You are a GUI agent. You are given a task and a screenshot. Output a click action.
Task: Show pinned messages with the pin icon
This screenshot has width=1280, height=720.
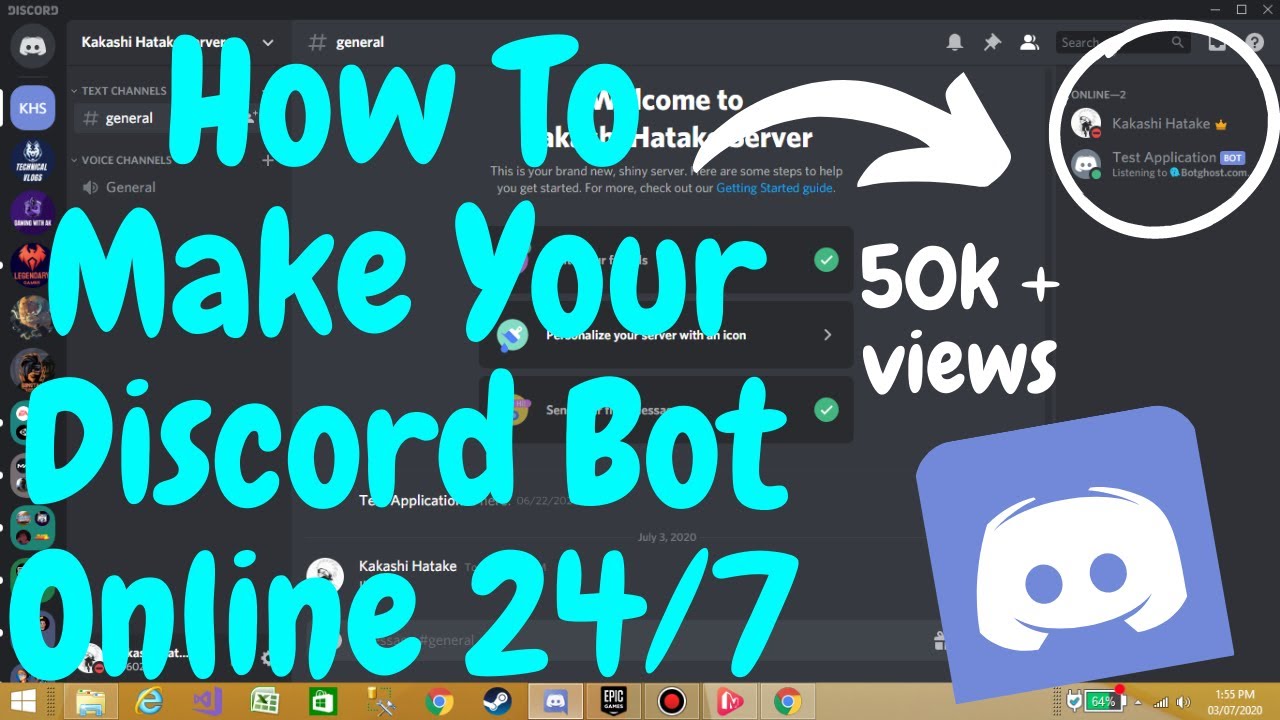[992, 42]
